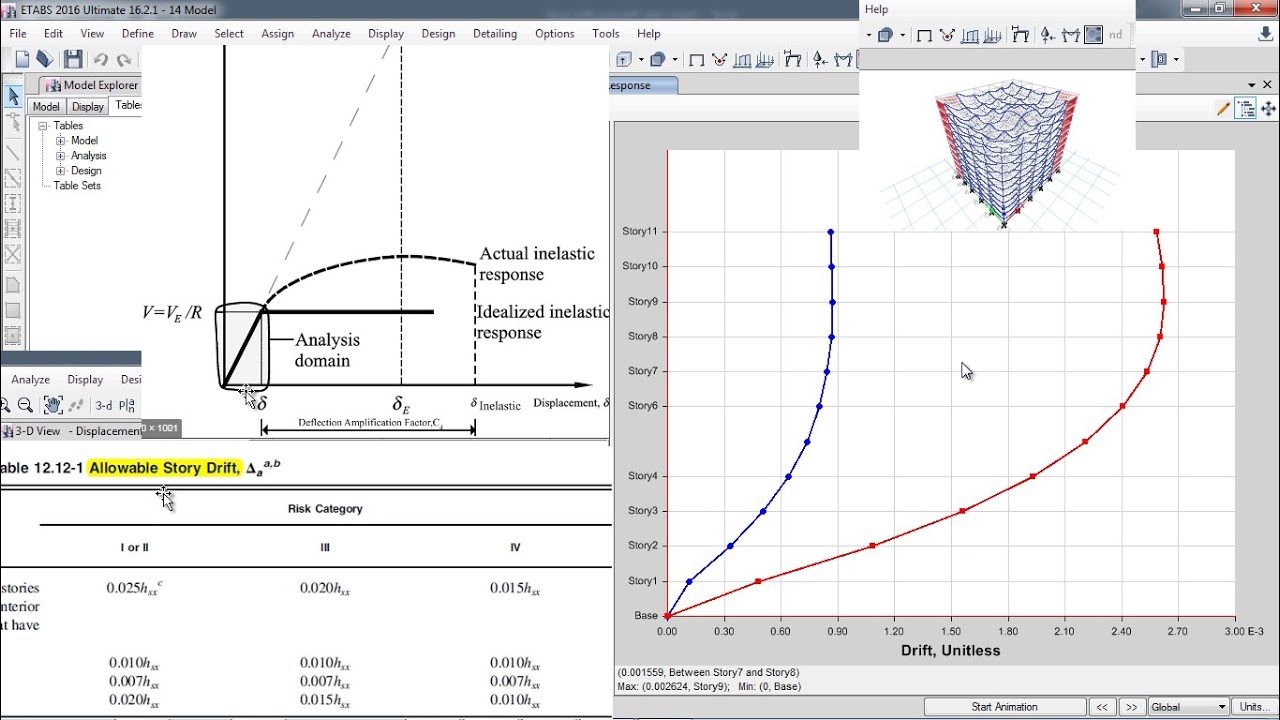Open the Detailing menu
Image resolution: width=1280 pixels, height=720 pixels.
tap(495, 33)
